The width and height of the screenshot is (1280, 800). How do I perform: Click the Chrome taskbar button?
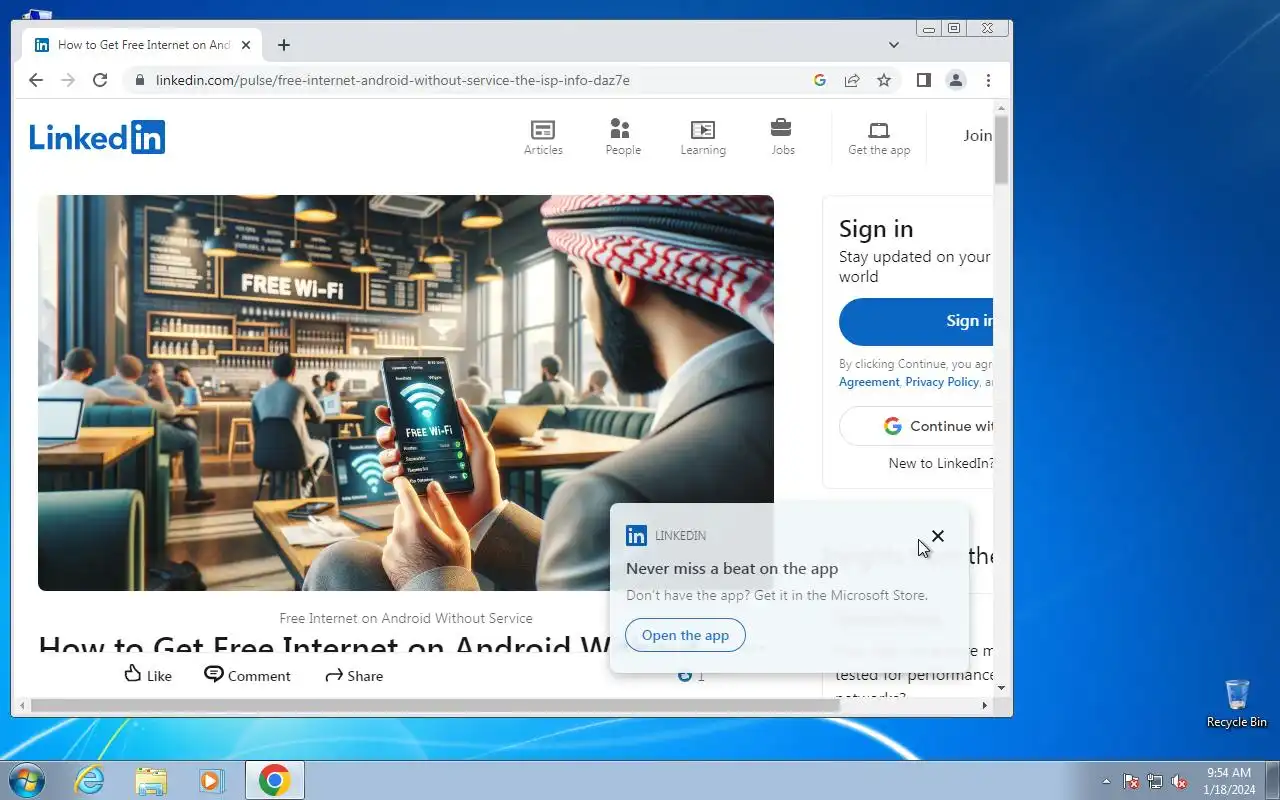point(275,780)
